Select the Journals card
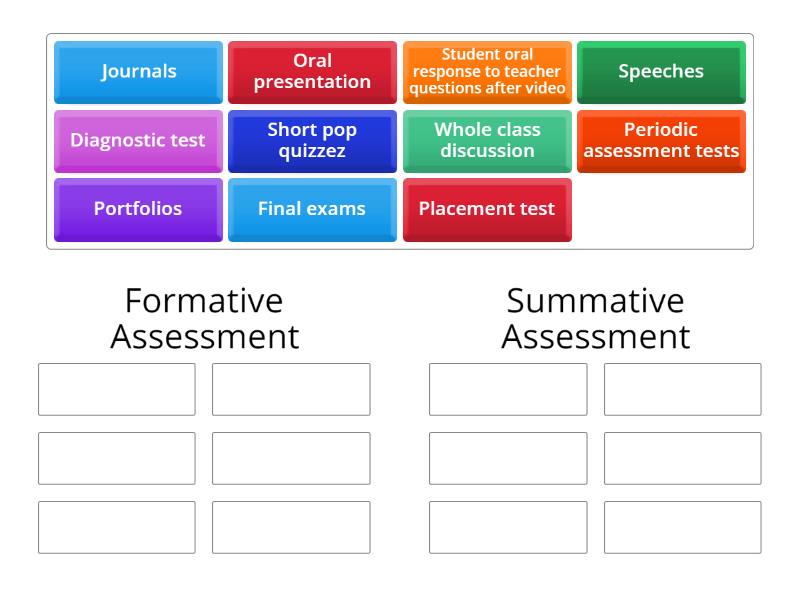 coord(137,71)
